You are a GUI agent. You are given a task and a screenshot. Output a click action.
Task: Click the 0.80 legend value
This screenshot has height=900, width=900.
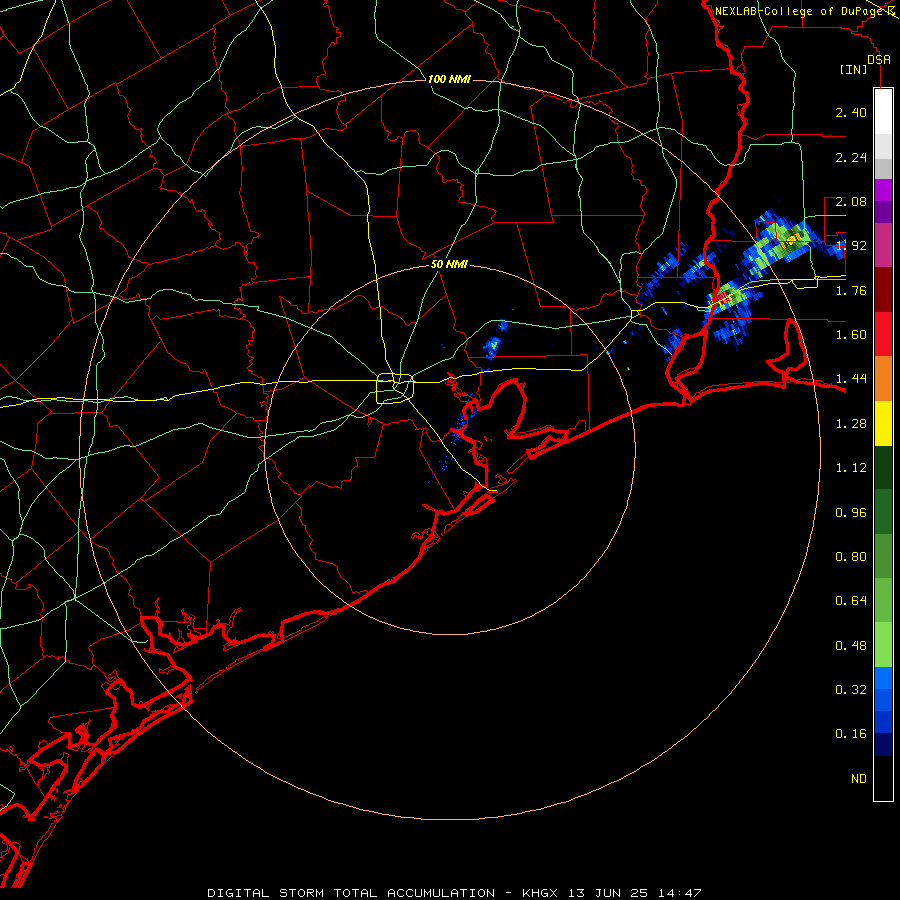[851, 557]
